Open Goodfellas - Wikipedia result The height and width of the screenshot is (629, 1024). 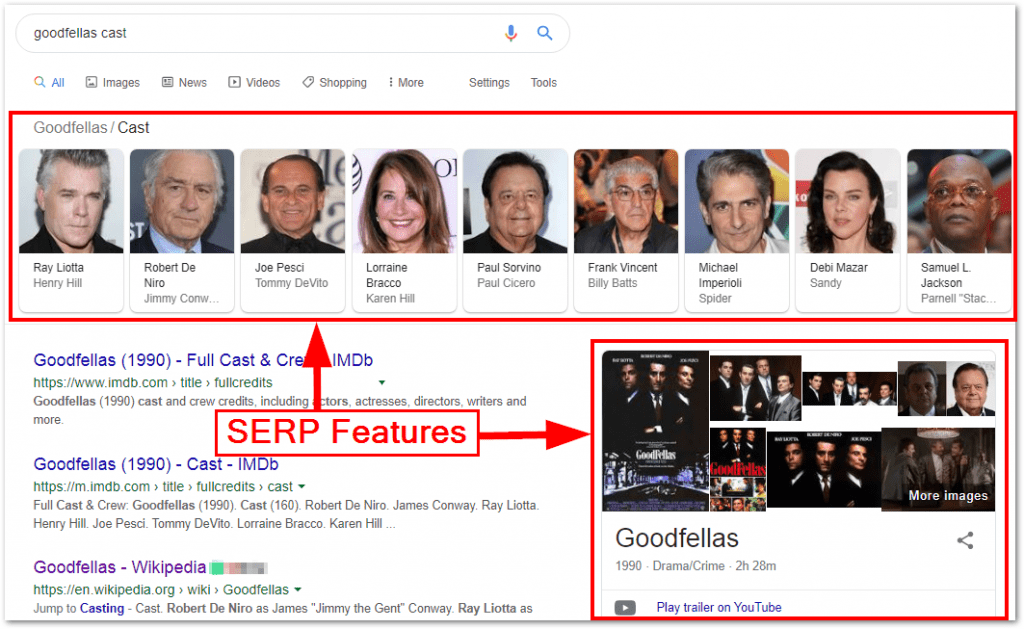120,567
